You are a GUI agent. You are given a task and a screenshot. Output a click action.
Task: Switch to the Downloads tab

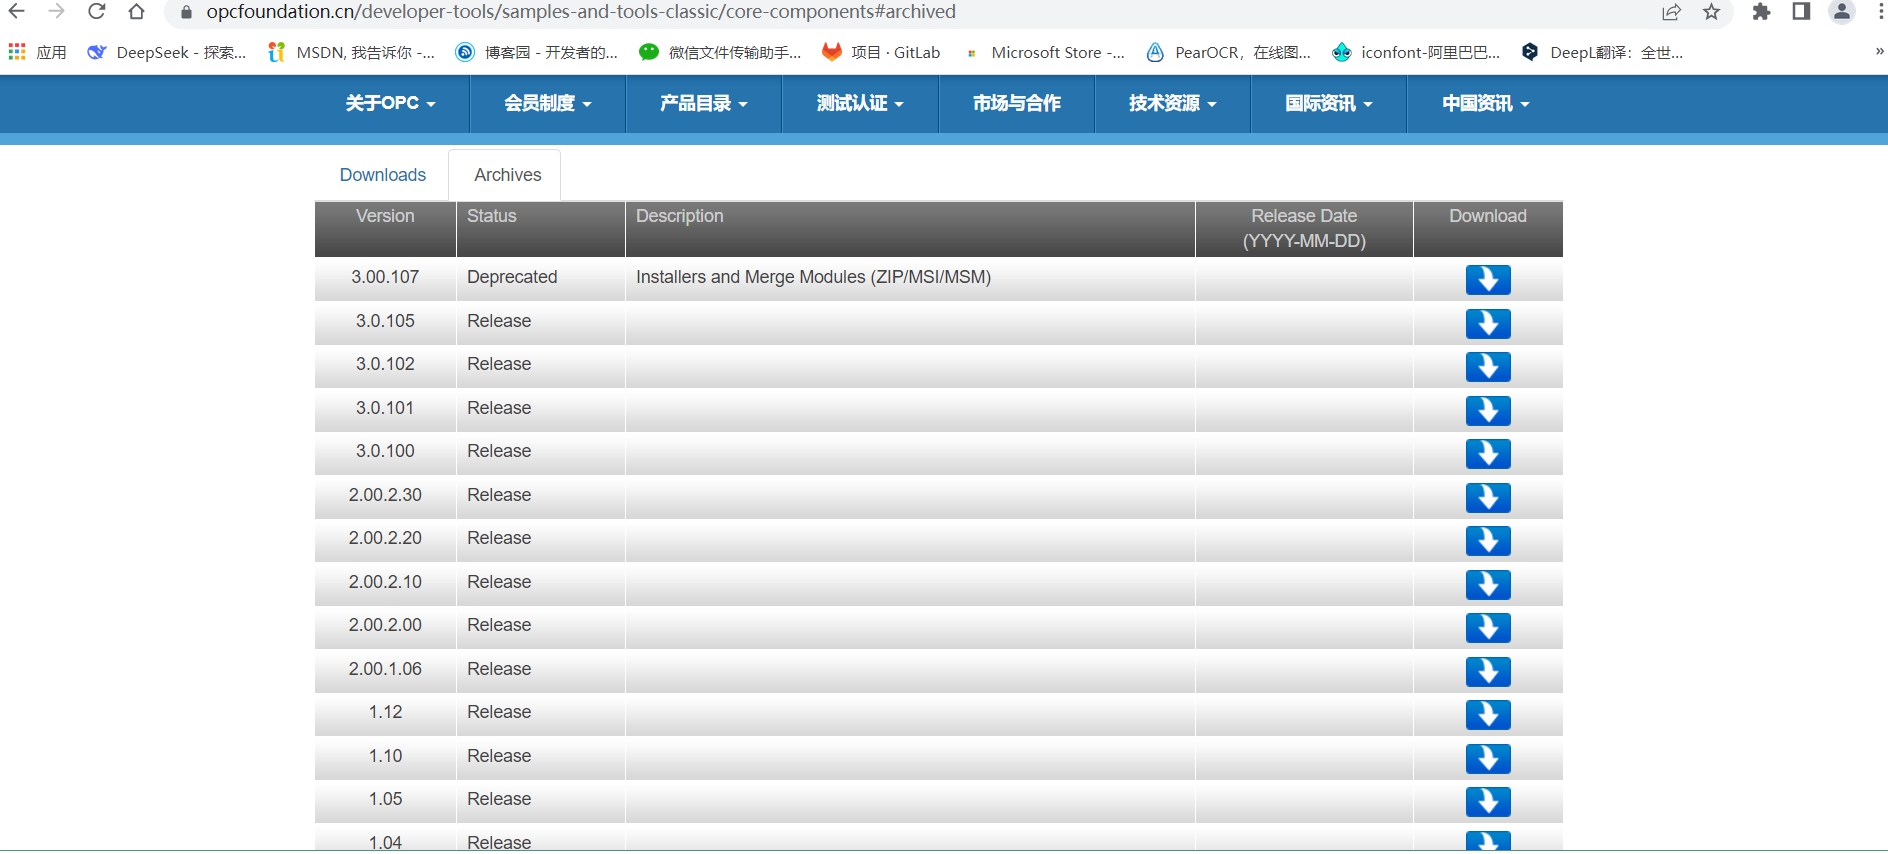pyautogui.click(x=383, y=175)
